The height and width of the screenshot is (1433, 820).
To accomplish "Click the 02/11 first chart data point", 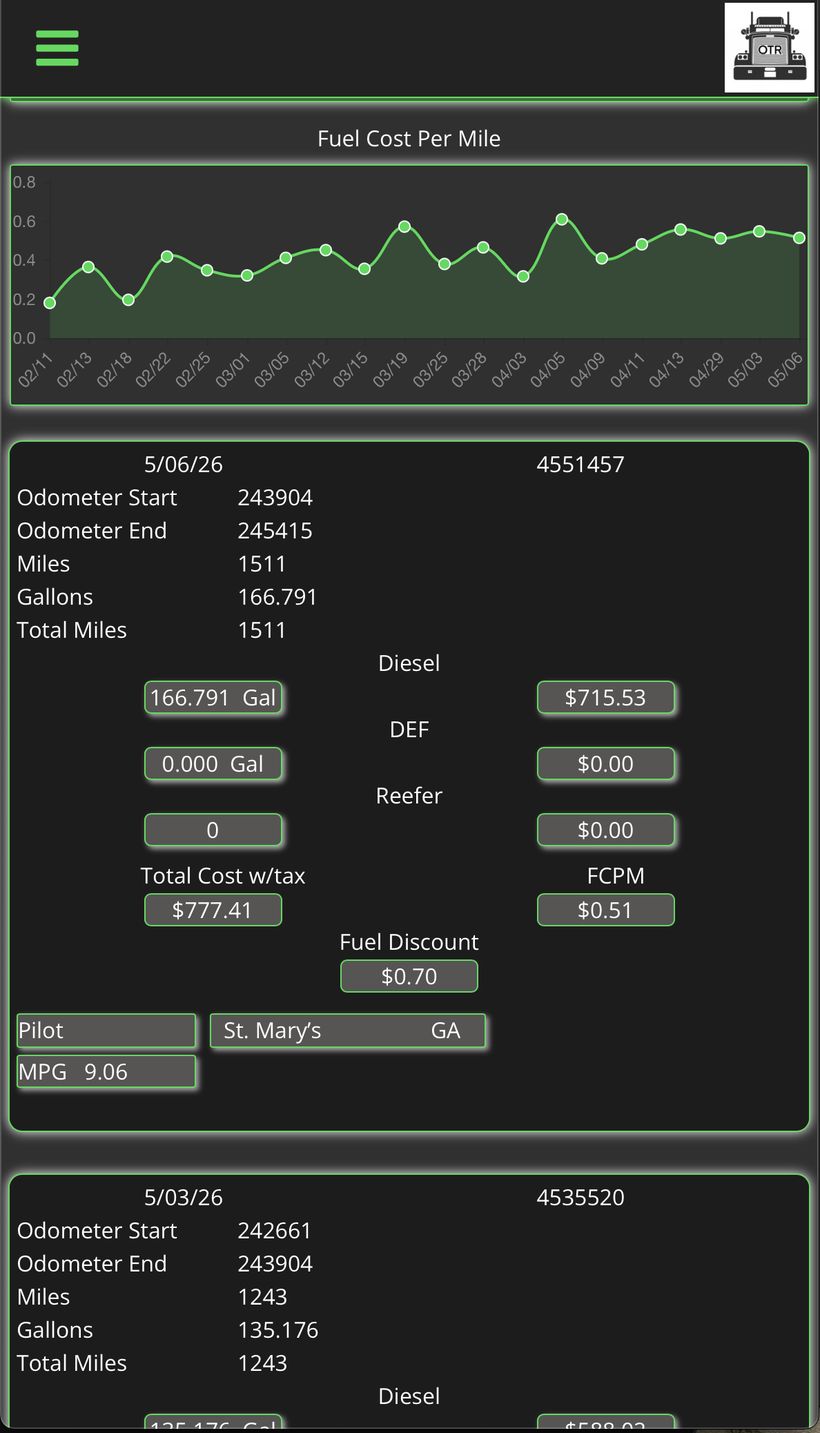I will coord(50,303).
